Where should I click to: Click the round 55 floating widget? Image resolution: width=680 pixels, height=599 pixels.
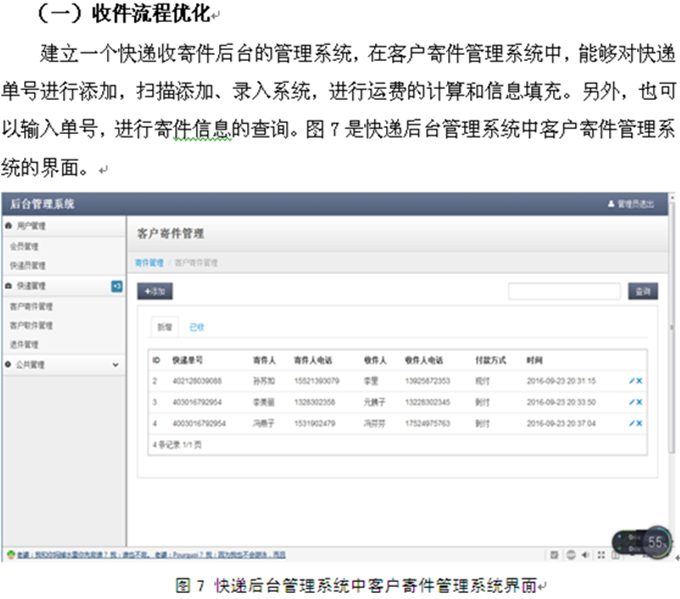pos(656,542)
